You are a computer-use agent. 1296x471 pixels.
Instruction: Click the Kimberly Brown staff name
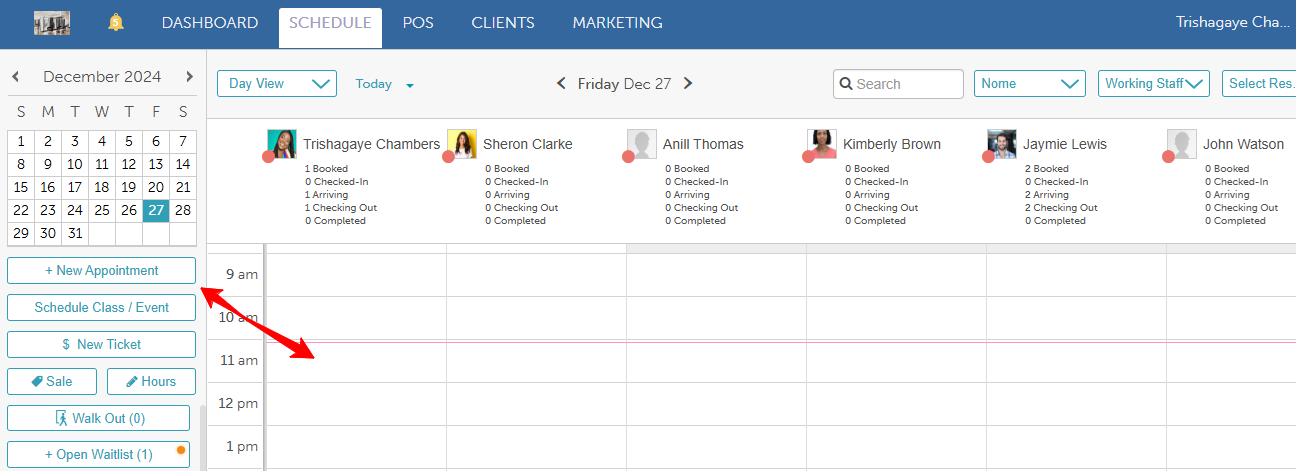[x=892, y=144]
